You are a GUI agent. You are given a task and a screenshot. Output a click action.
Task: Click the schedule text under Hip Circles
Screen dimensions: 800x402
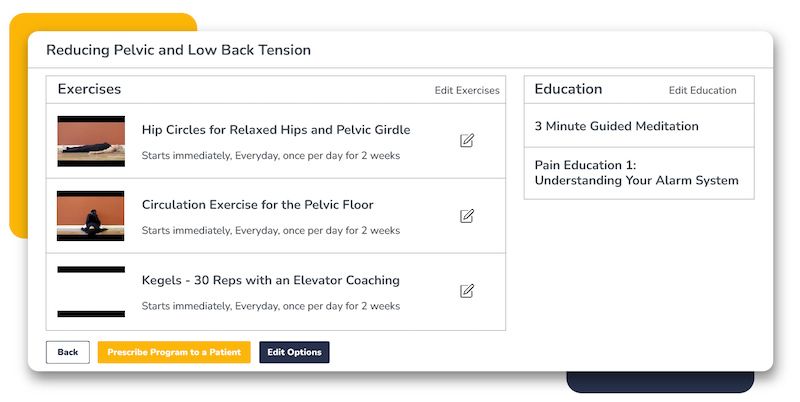271,155
